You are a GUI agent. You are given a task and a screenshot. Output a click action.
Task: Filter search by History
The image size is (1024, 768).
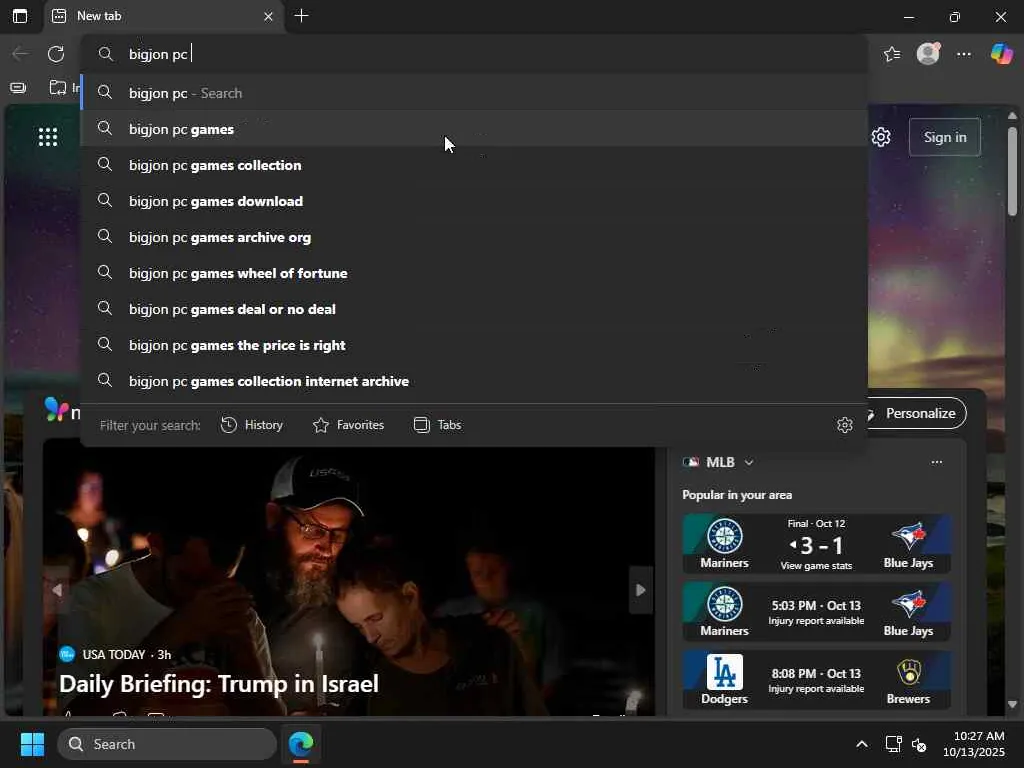click(x=251, y=425)
